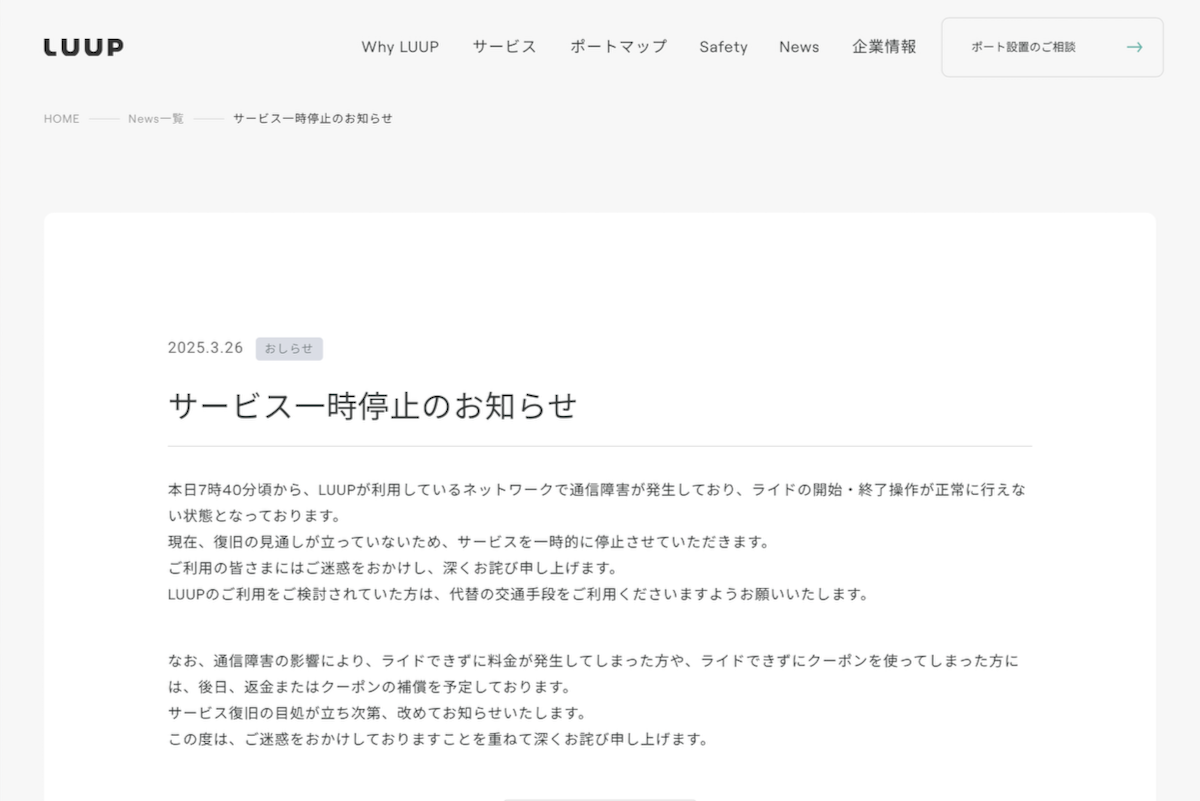
Task: Open the Safety section
Action: coord(723,46)
